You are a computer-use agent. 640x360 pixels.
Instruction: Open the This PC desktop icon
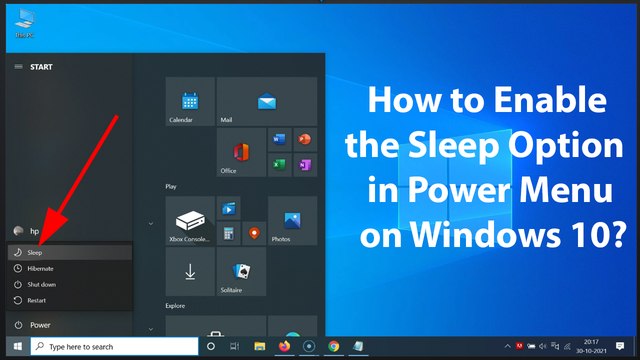(x=25, y=24)
